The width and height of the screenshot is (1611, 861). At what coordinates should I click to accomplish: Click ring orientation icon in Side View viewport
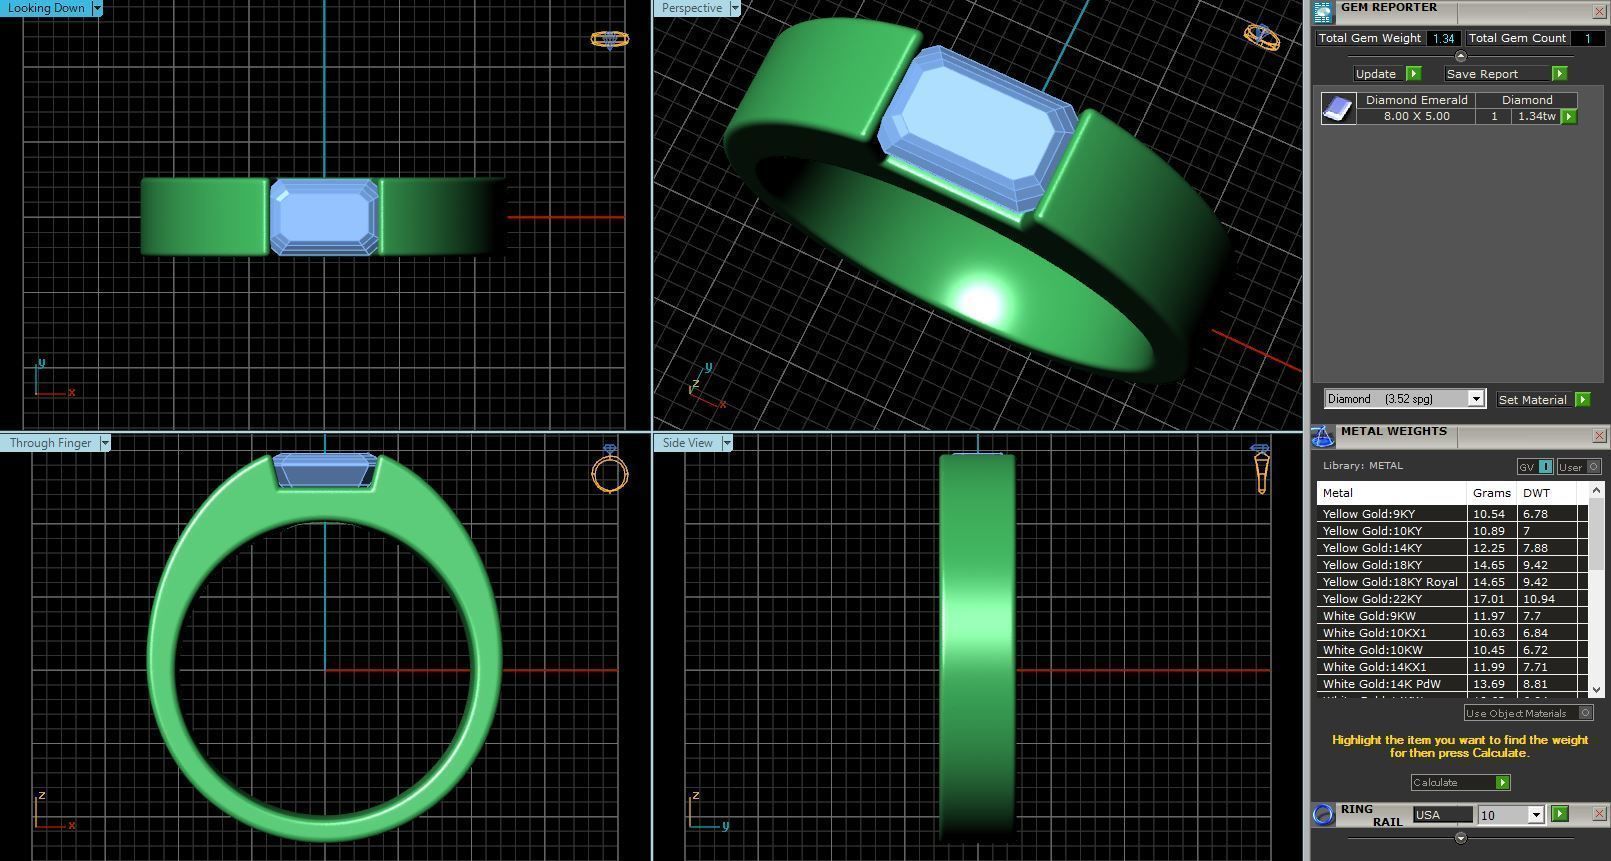tap(1261, 468)
